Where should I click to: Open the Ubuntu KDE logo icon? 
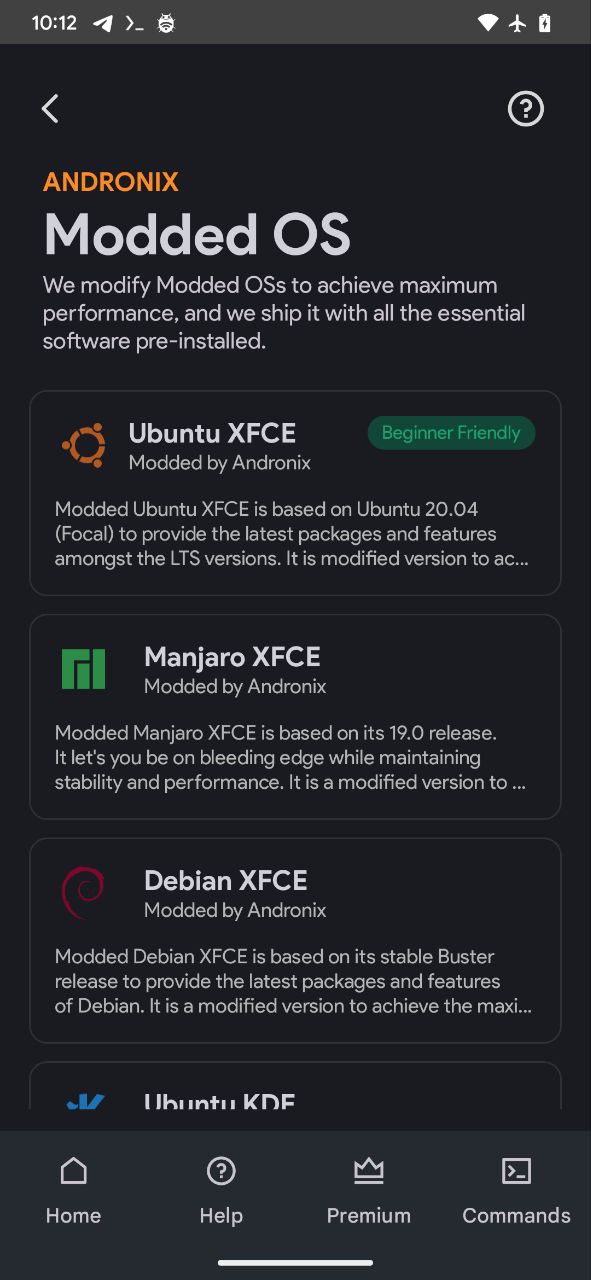click(x=84, y=1100)
